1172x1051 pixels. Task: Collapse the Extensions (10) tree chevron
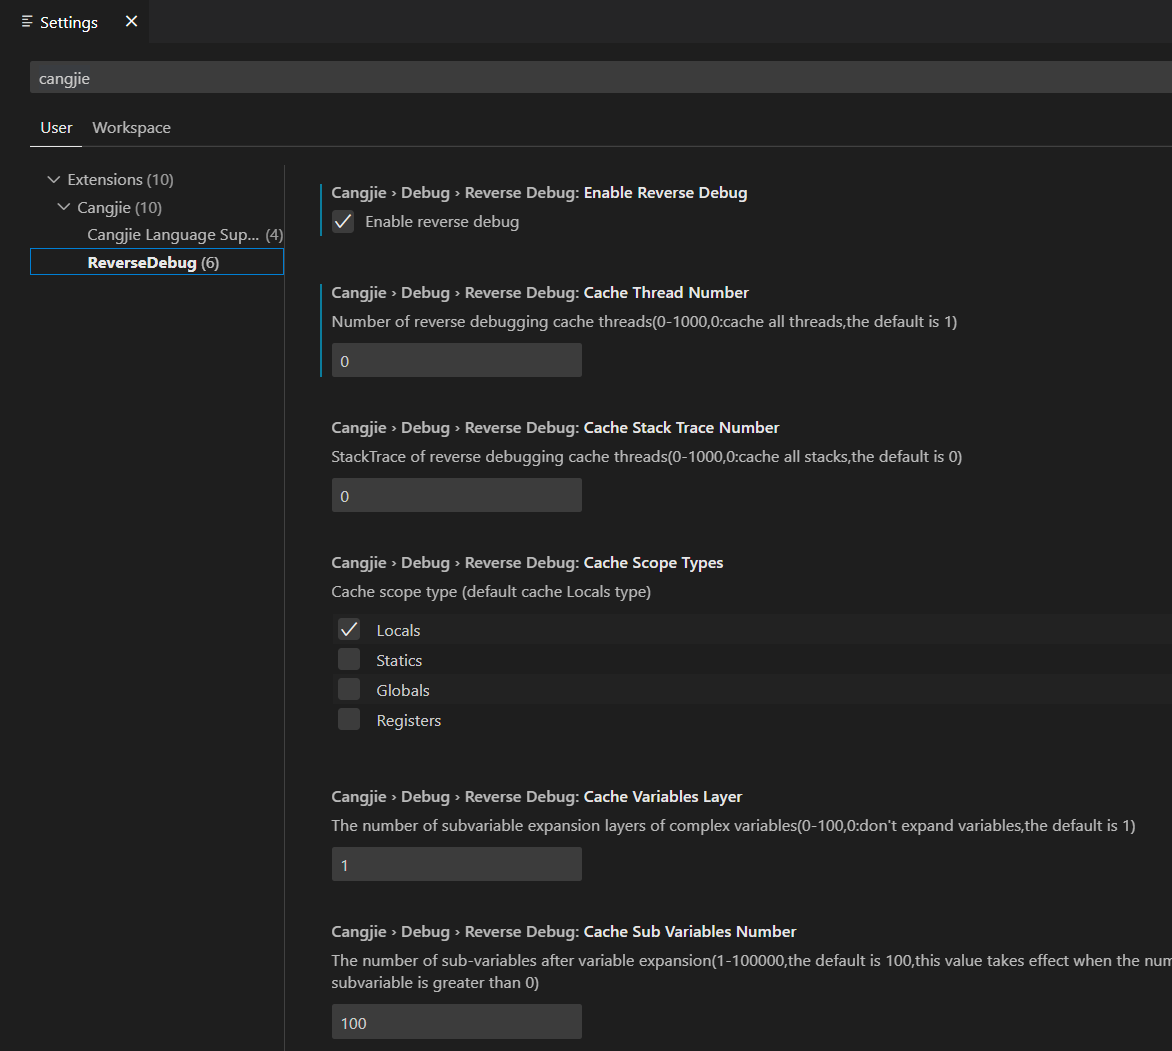[54, 180]
